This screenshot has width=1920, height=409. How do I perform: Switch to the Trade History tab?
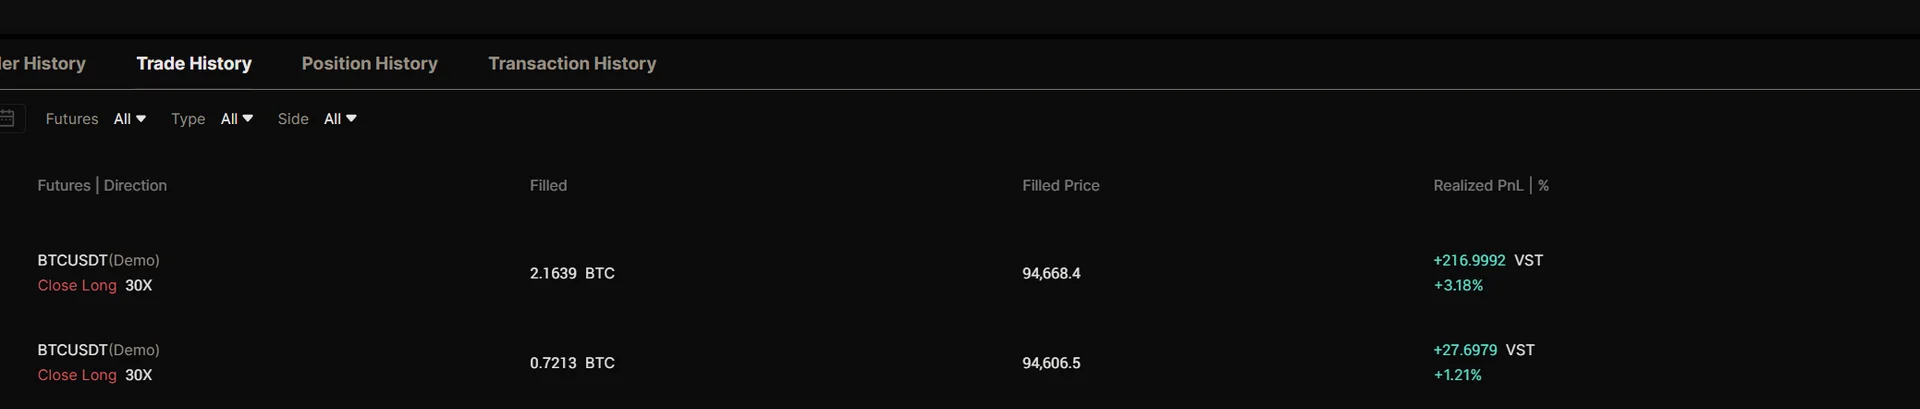[x=194, y=64]
